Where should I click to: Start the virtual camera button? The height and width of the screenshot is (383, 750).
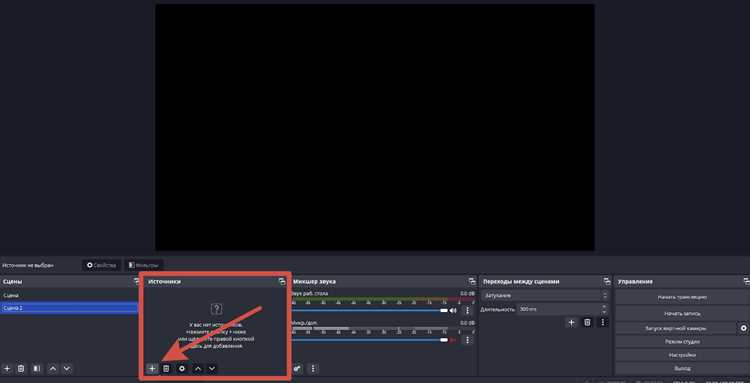676,328
